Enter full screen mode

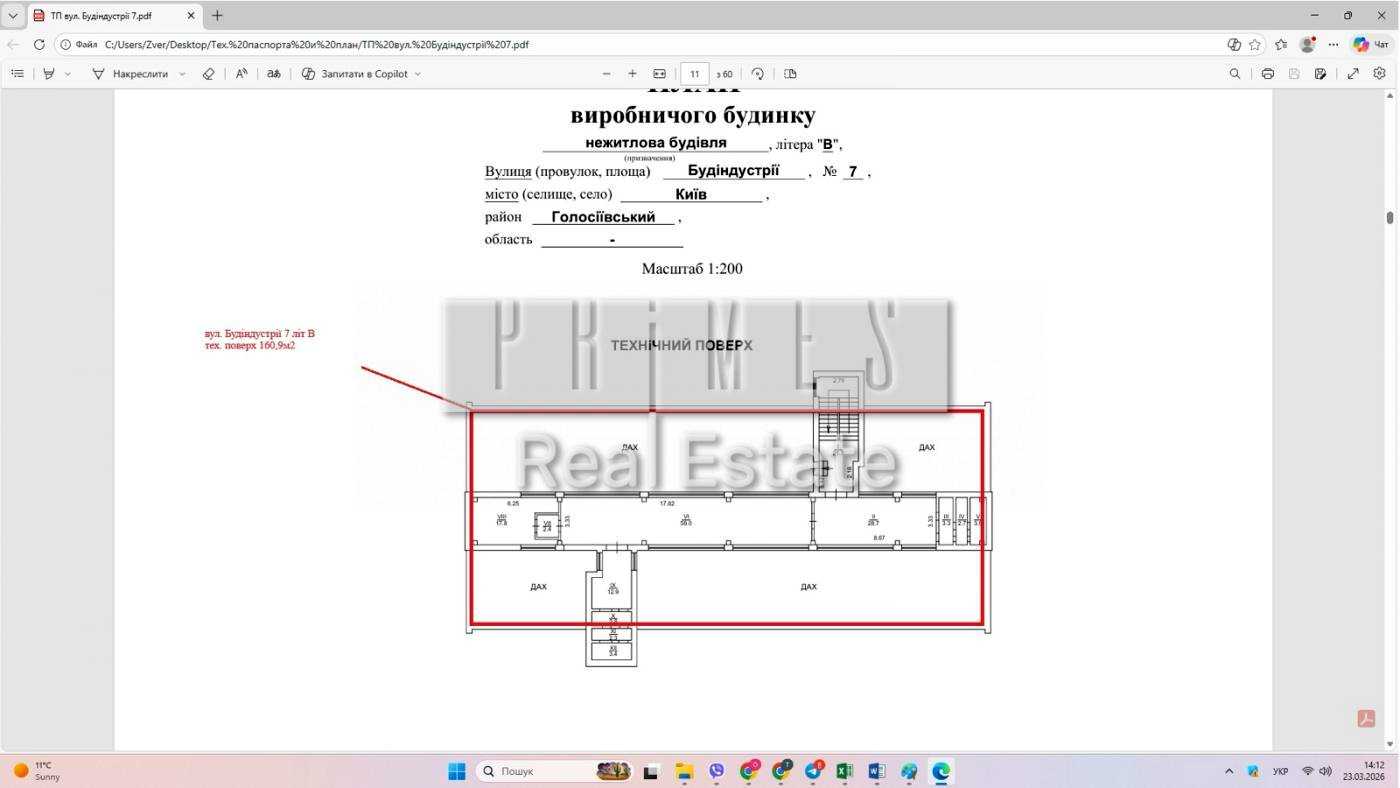pyautogui.click(x=1353, y=74)
